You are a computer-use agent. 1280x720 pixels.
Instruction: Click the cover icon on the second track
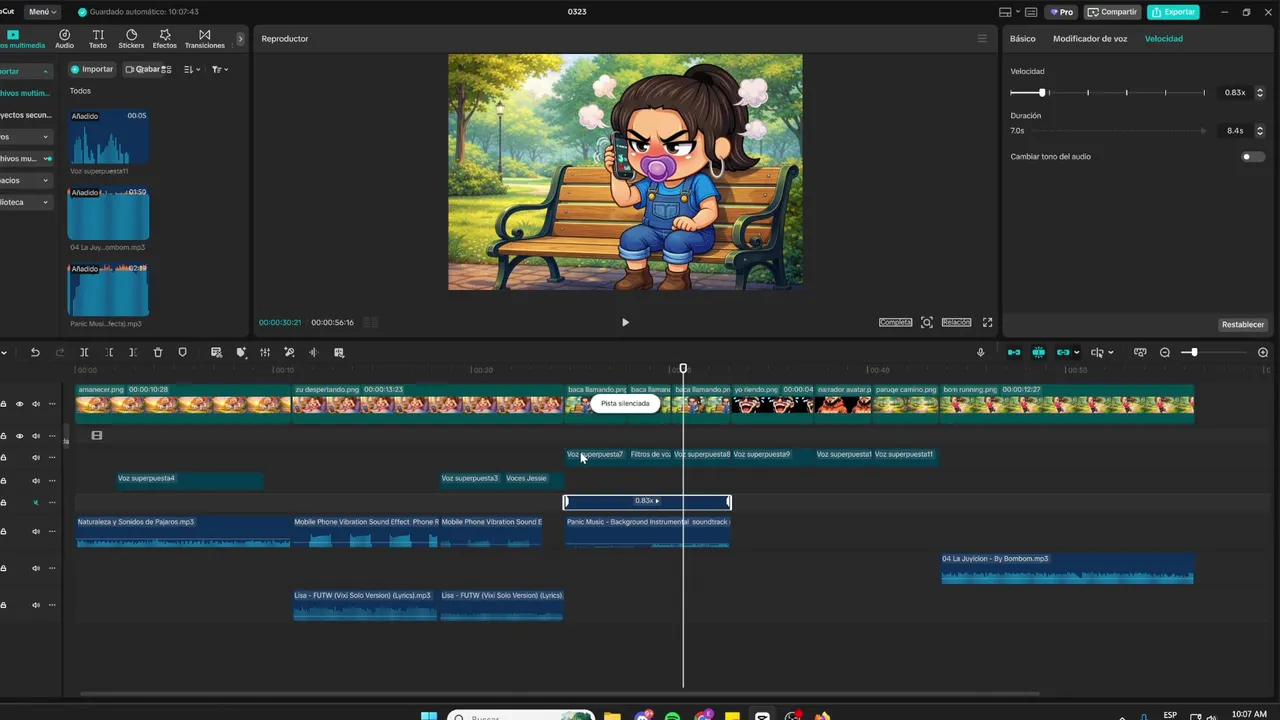click(x=97, y=436)
